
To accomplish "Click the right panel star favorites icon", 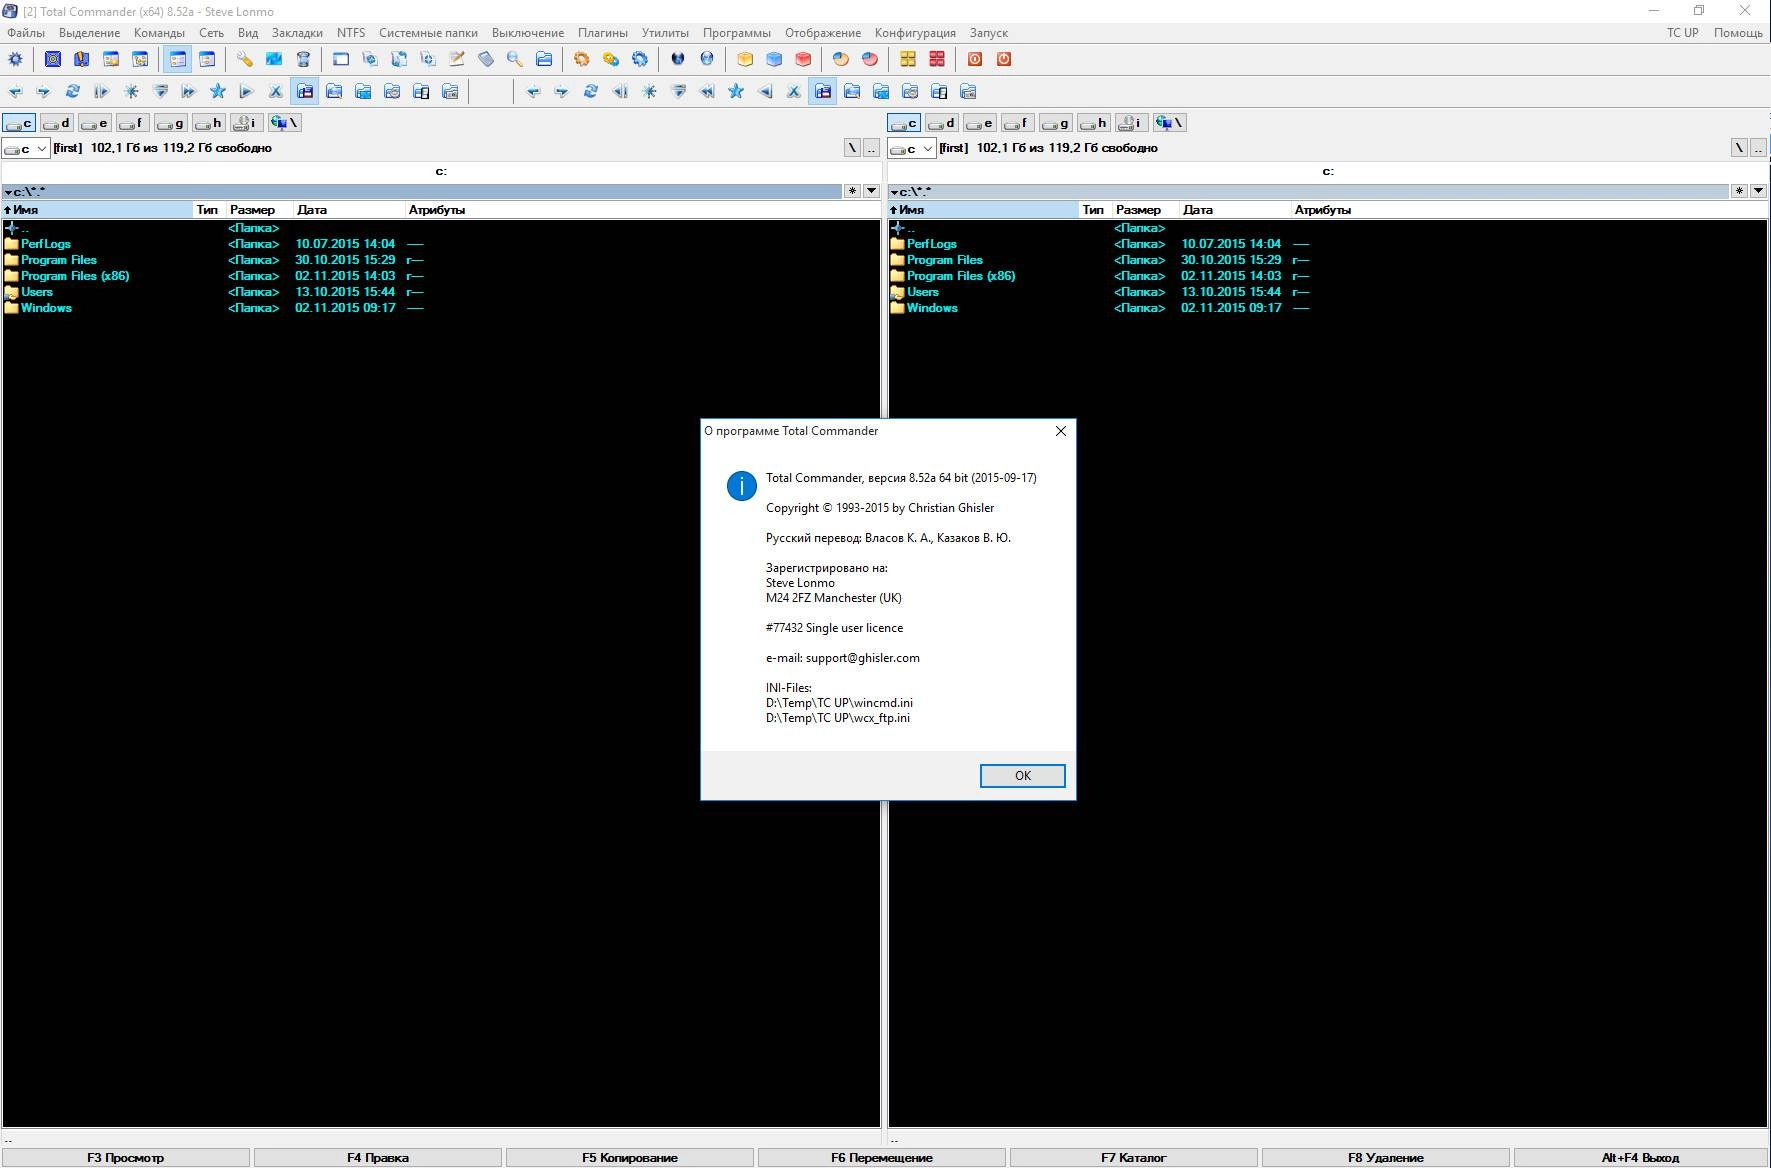I will (736, 91).
